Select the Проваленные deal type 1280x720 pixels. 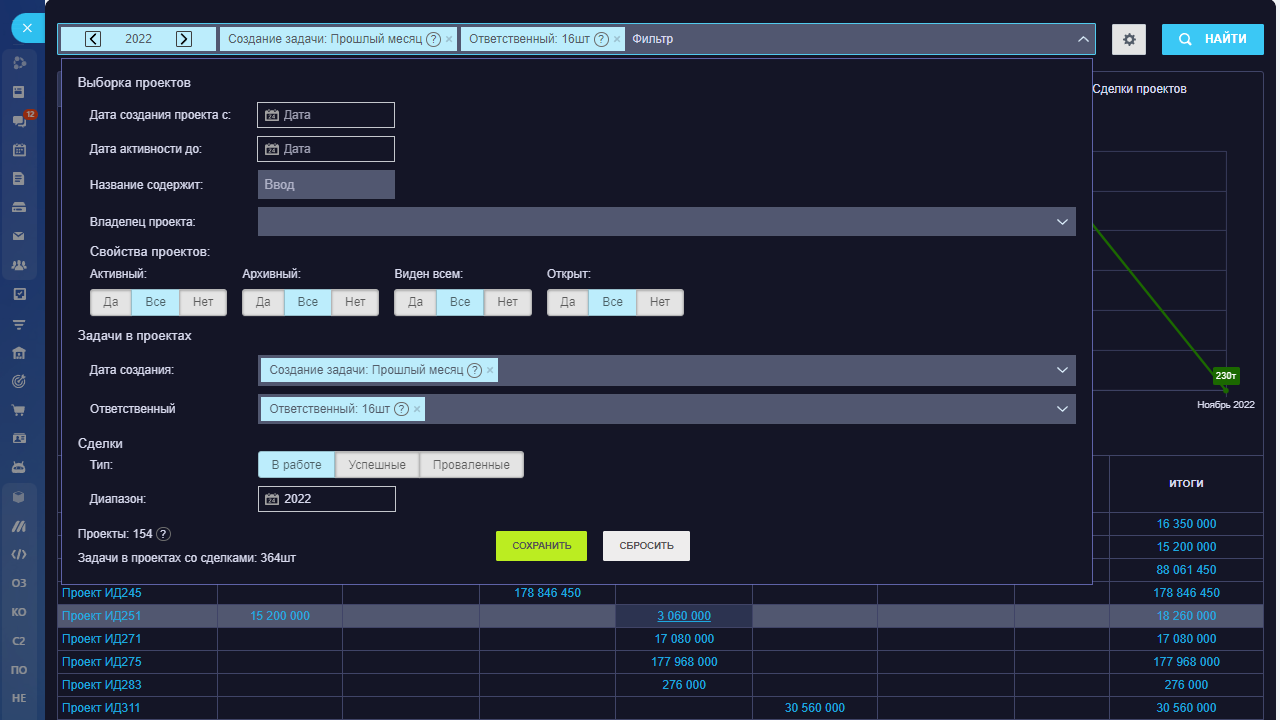coord(471,465)
